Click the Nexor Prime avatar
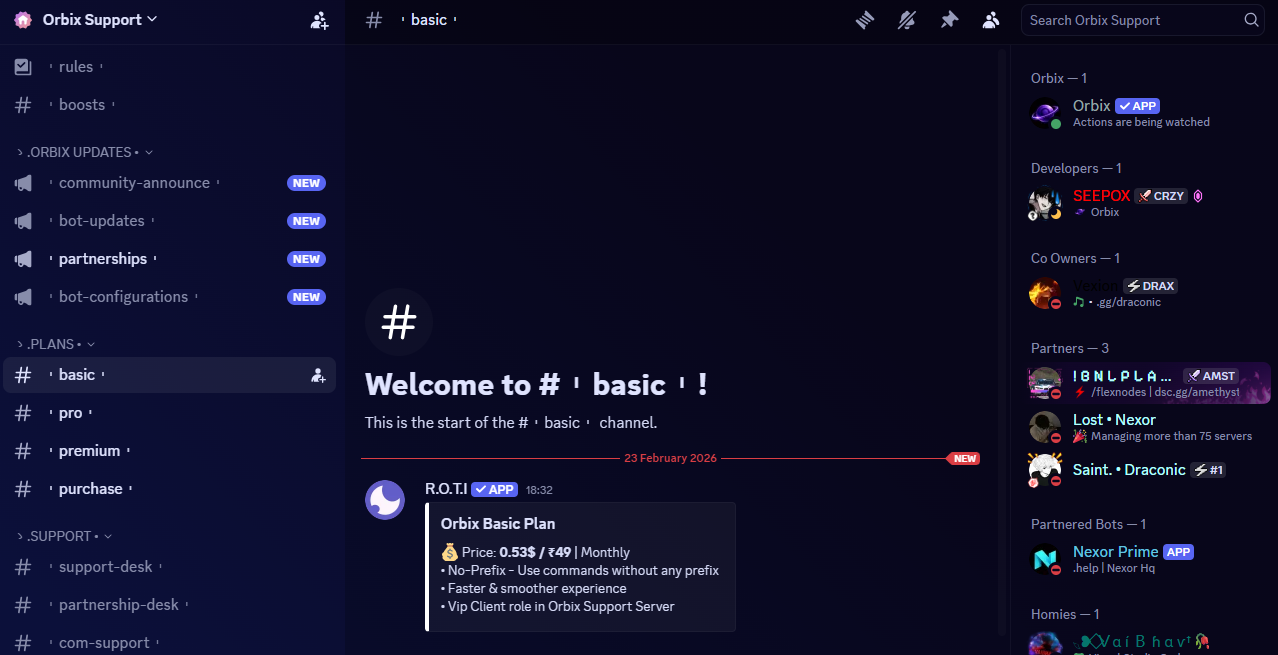Image resolution: width=1278 pixels, height=655 pixels. click(x=1045, y=559)
